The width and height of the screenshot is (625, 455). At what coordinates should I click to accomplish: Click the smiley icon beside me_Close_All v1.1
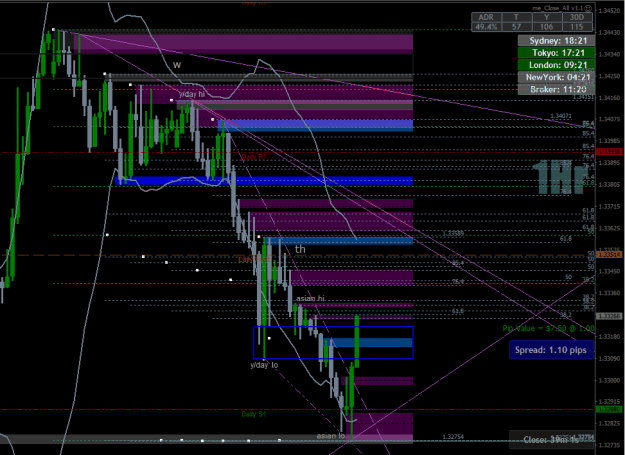point(588,8)
